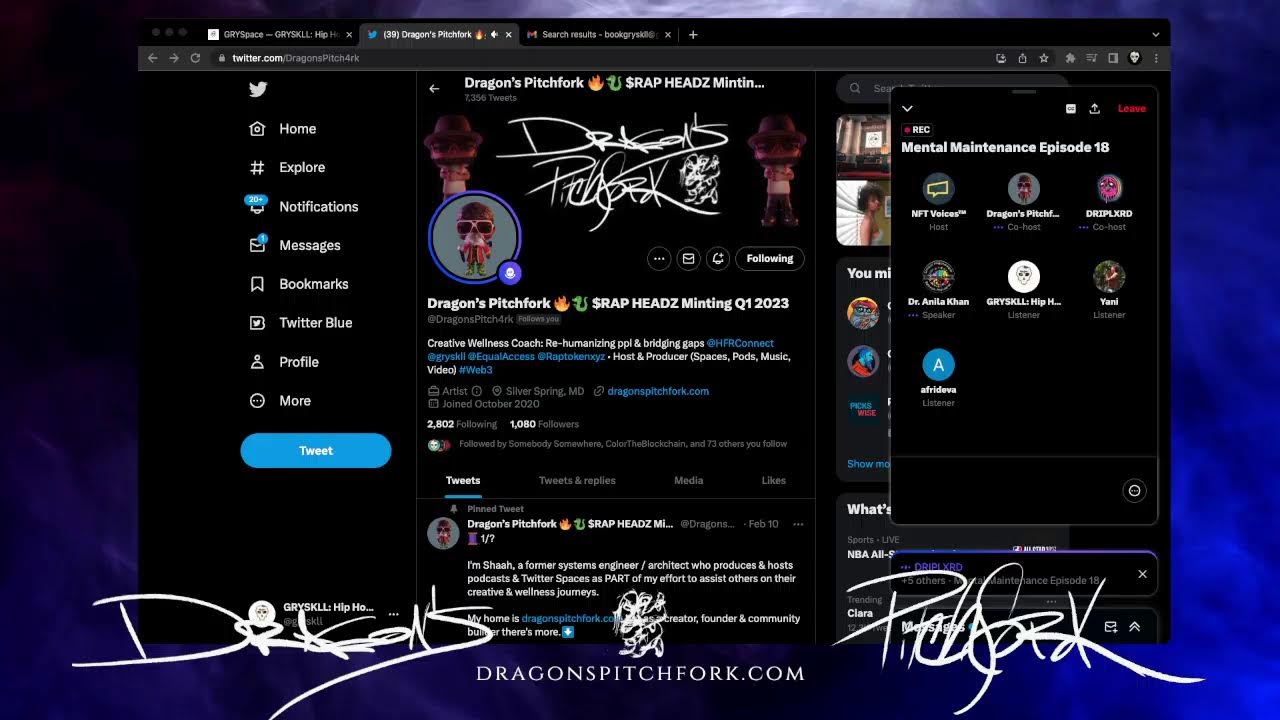Open the #Web3 hashtag link

(475, 370)
